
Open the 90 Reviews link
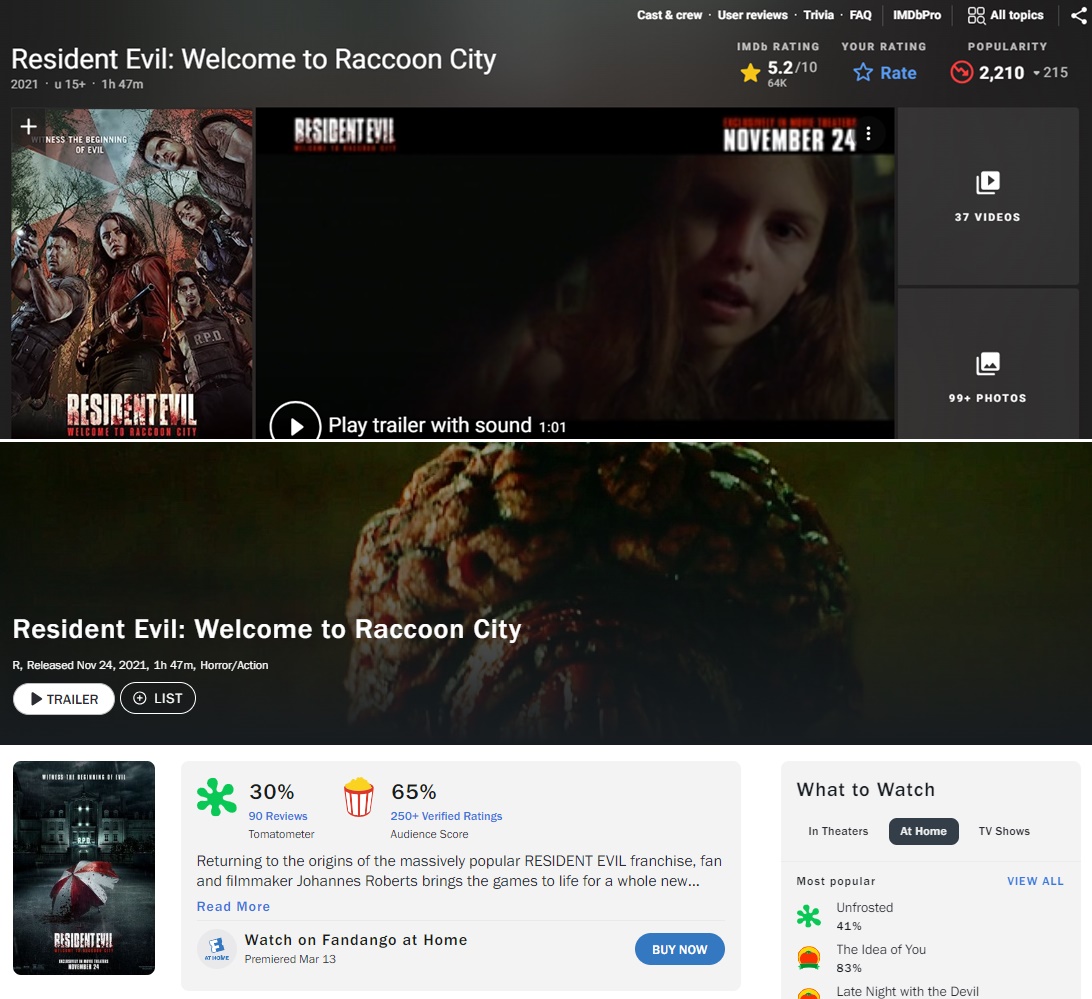click(278, 816)
